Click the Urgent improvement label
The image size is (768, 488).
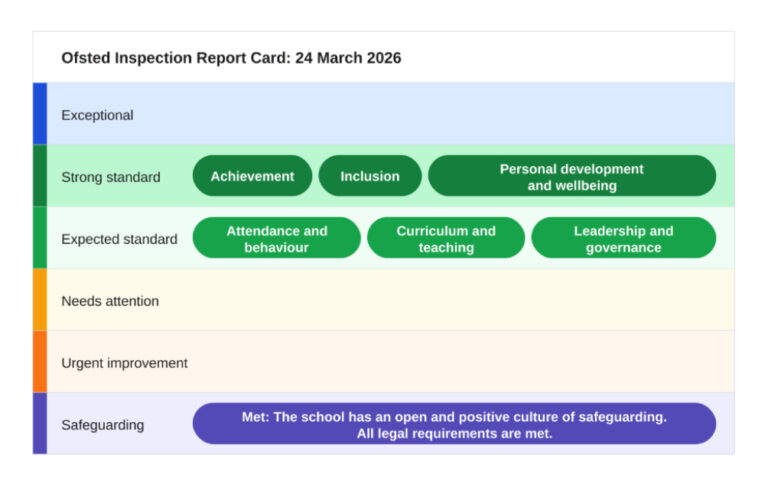coord(124,363)
